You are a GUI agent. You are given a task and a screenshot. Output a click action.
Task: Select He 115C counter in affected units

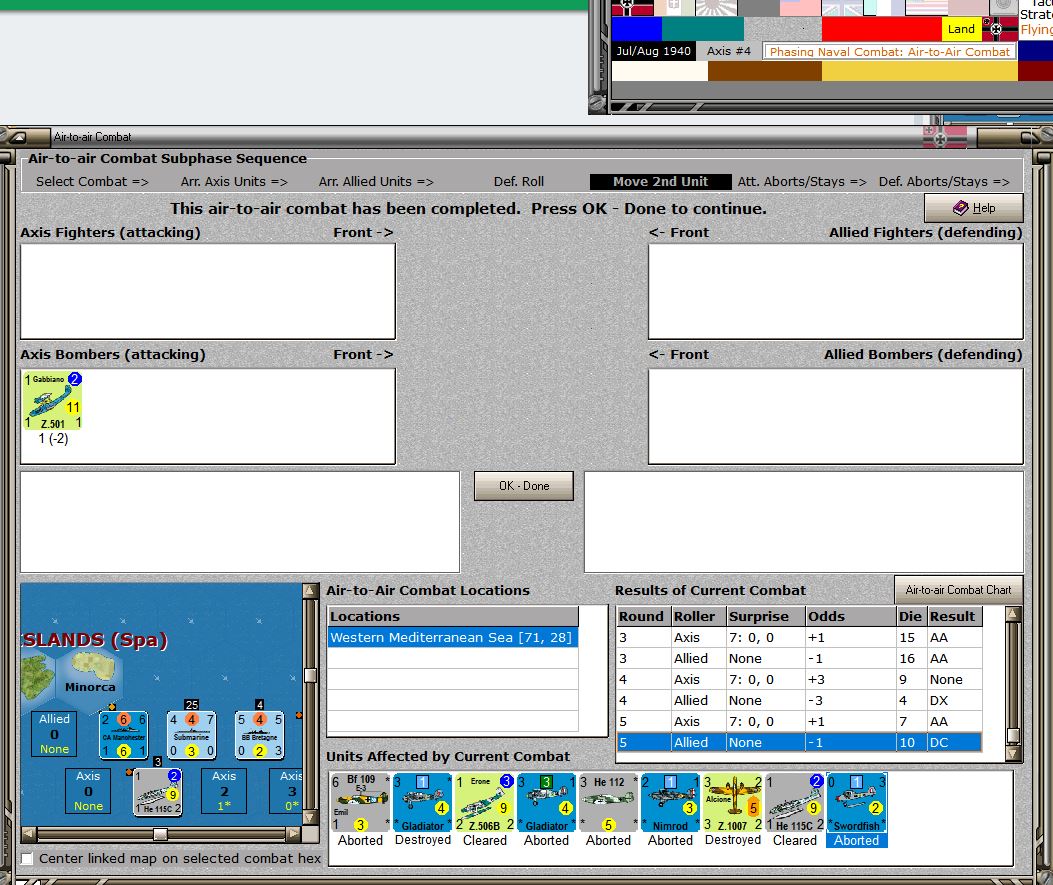click(794, 802)
